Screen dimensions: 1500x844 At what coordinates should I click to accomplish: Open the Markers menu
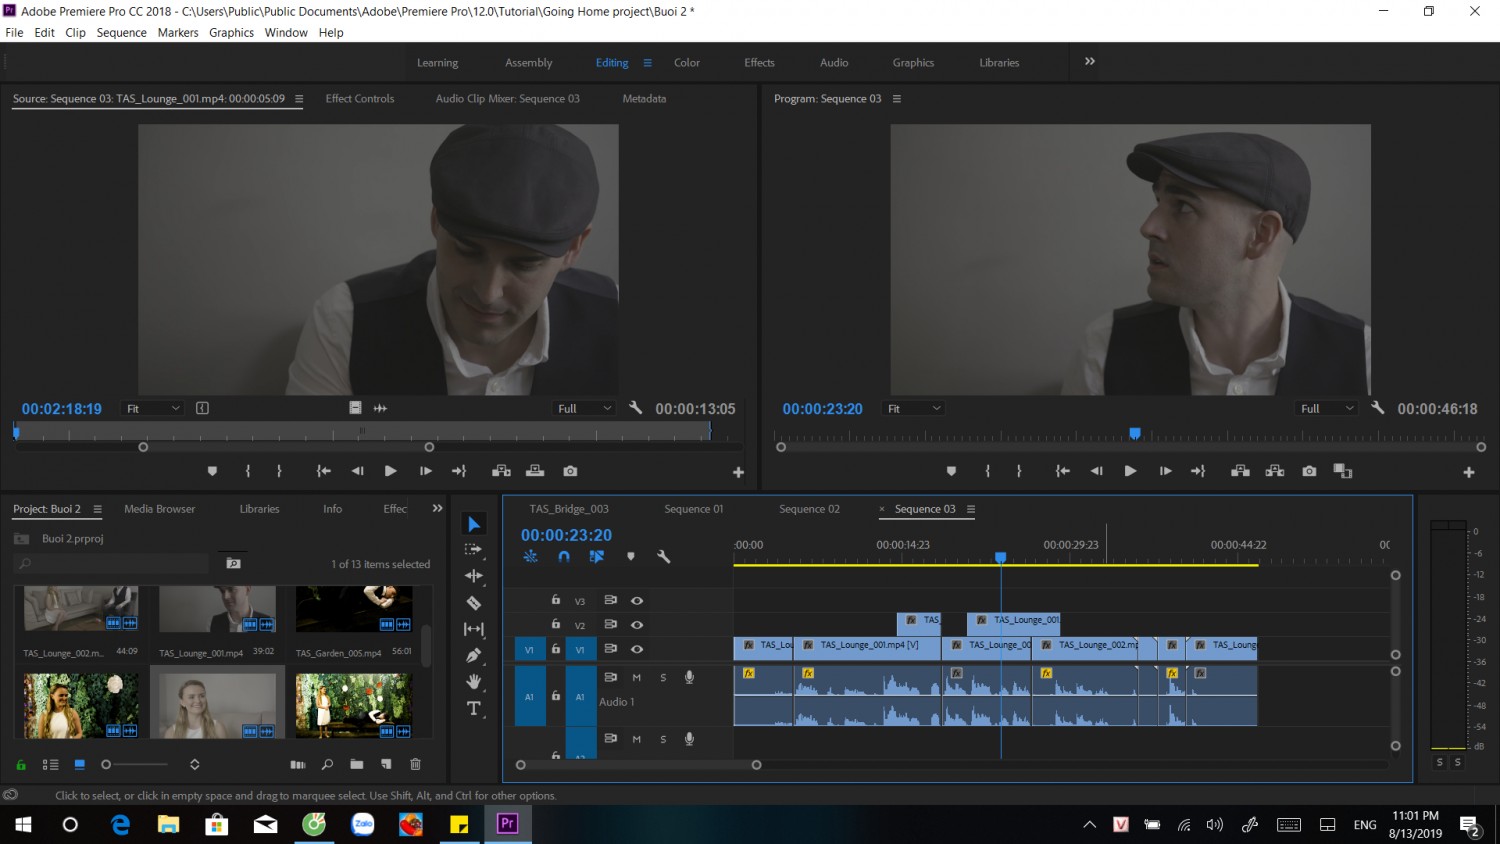(178, 32)
